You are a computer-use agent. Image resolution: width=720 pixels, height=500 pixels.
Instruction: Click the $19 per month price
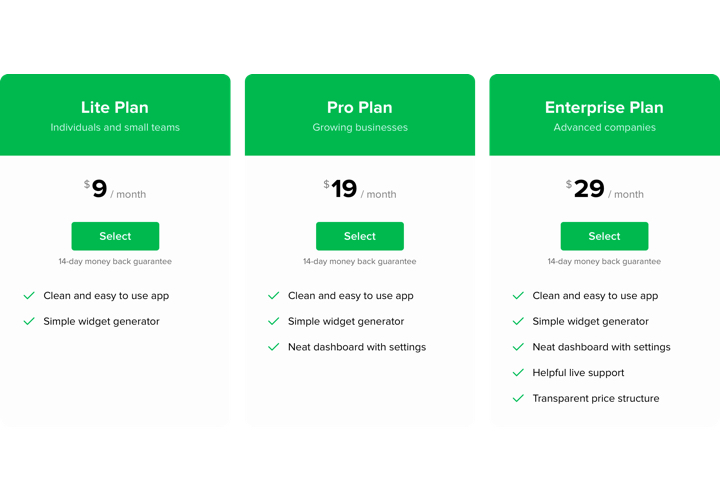[x=360, y=190]
